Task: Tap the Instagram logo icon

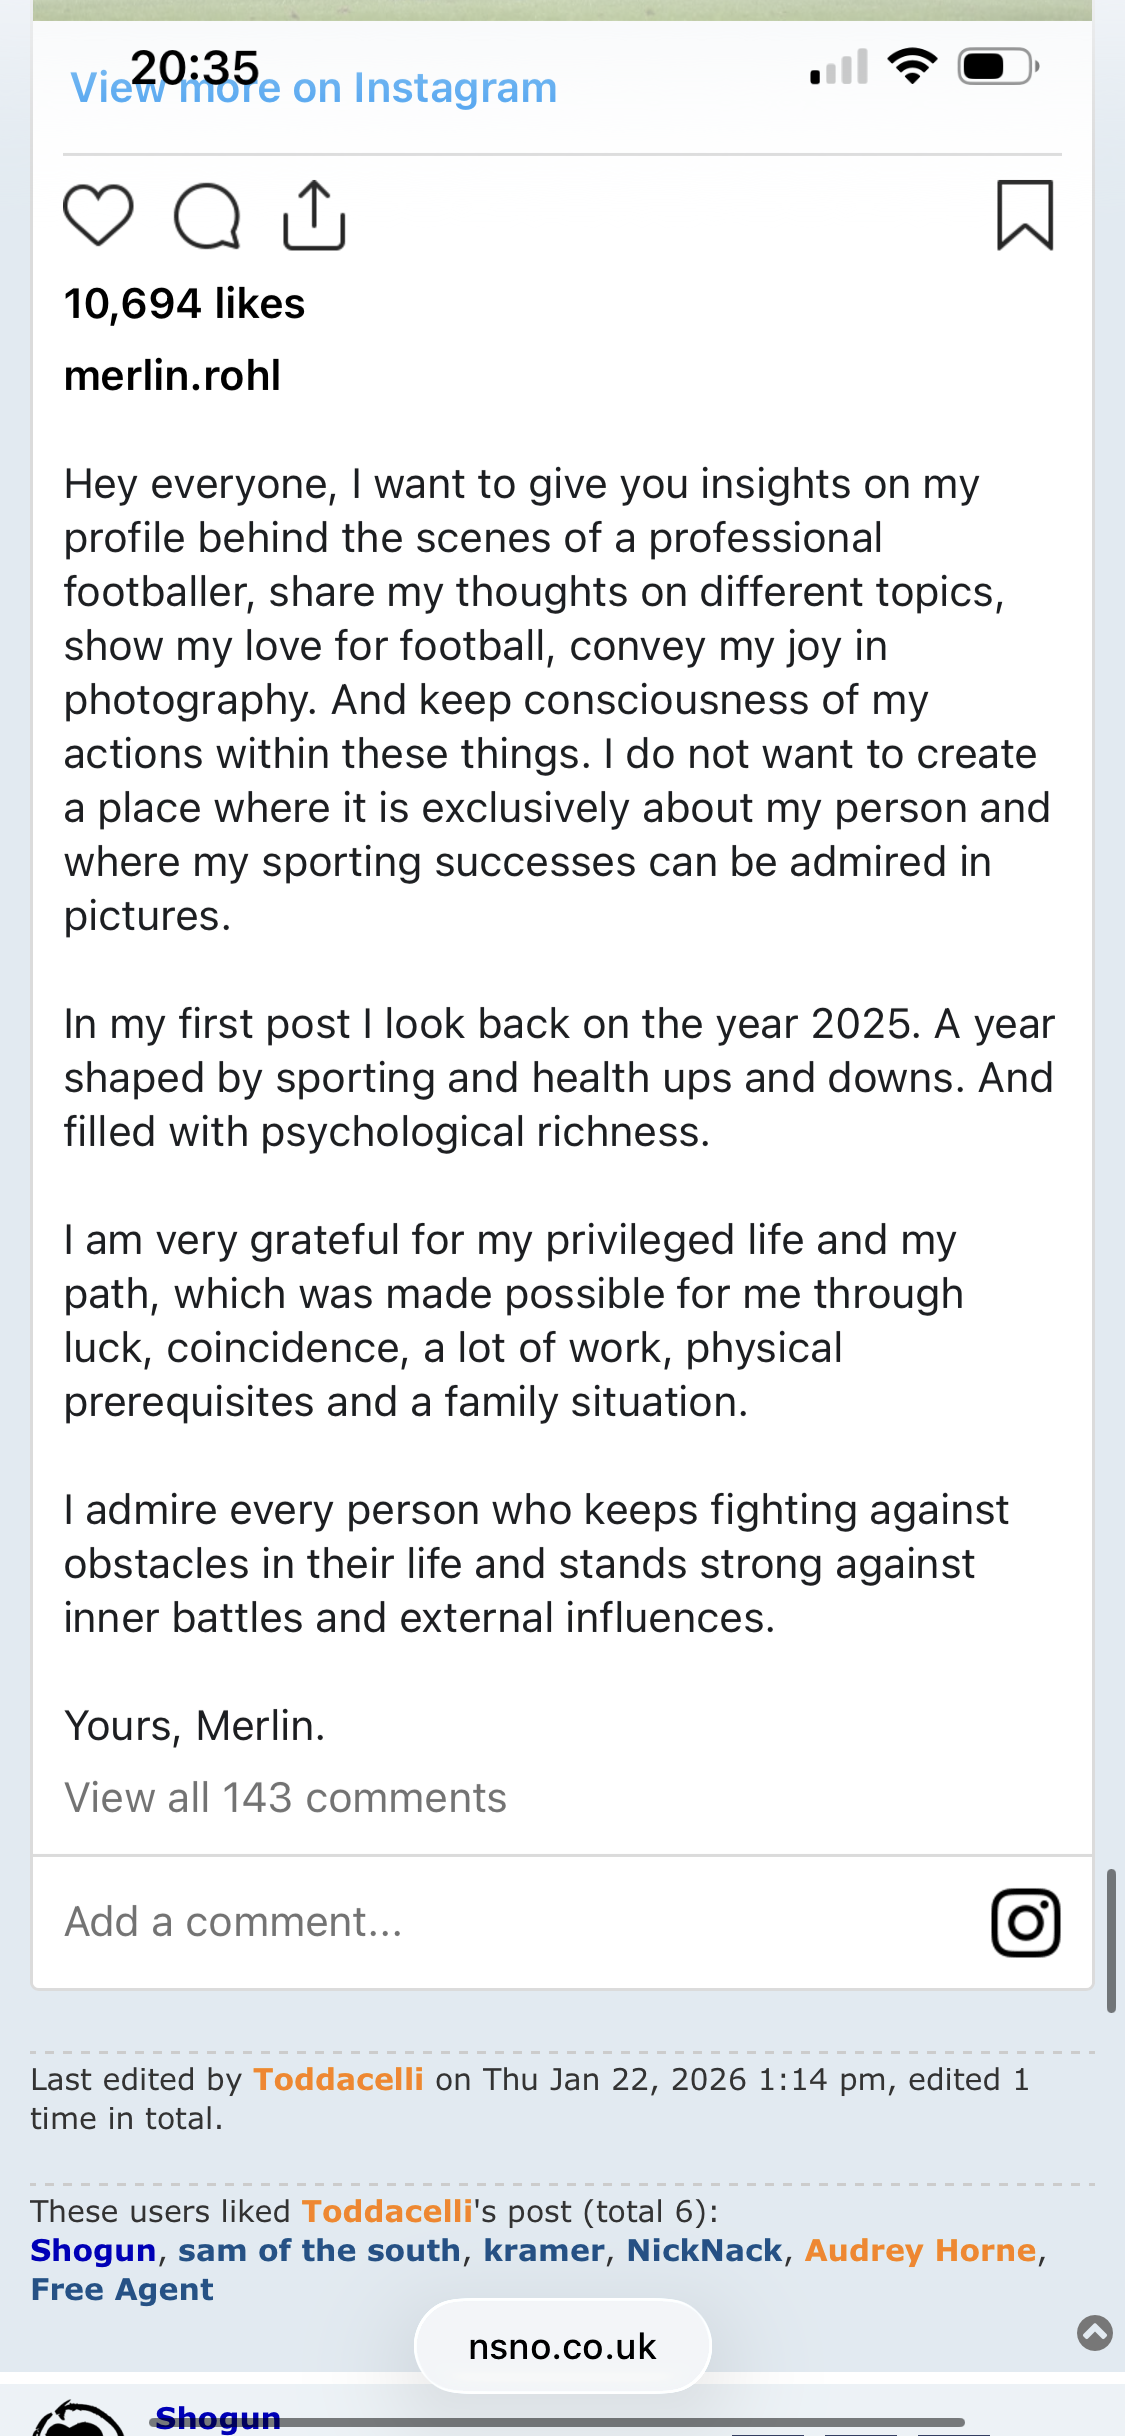Action: click(x=1025, y=1922)
